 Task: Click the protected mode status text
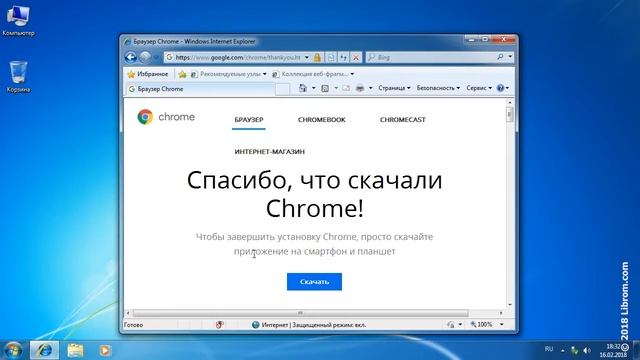point(329,325)
